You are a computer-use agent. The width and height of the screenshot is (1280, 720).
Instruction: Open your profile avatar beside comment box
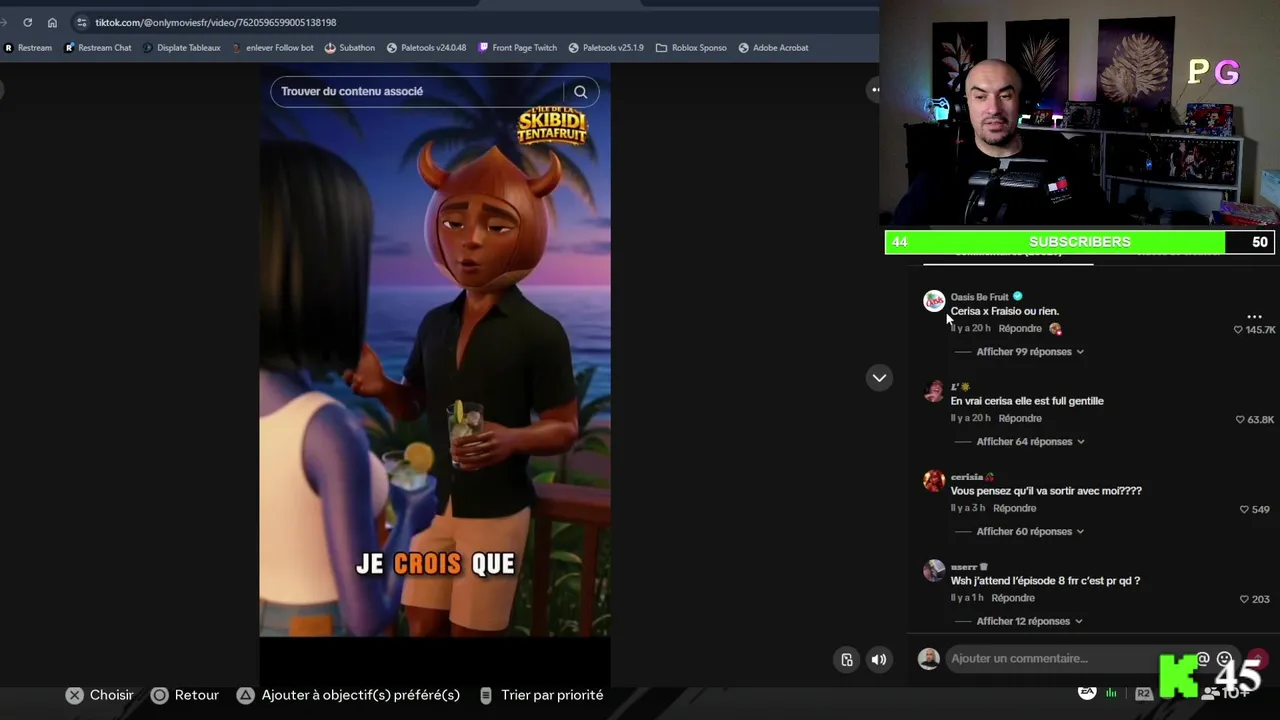coord(929,659)
